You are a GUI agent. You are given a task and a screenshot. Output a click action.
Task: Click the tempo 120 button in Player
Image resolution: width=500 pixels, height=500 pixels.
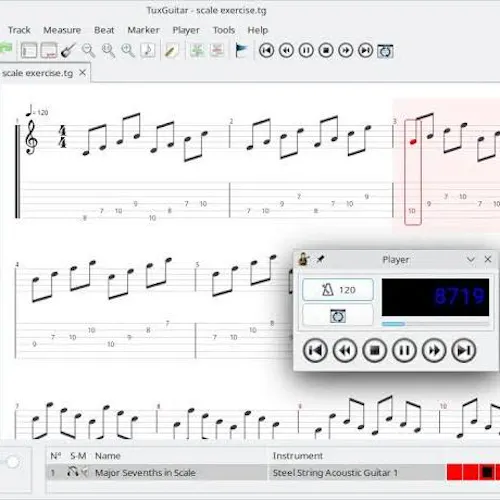[338, 290]
